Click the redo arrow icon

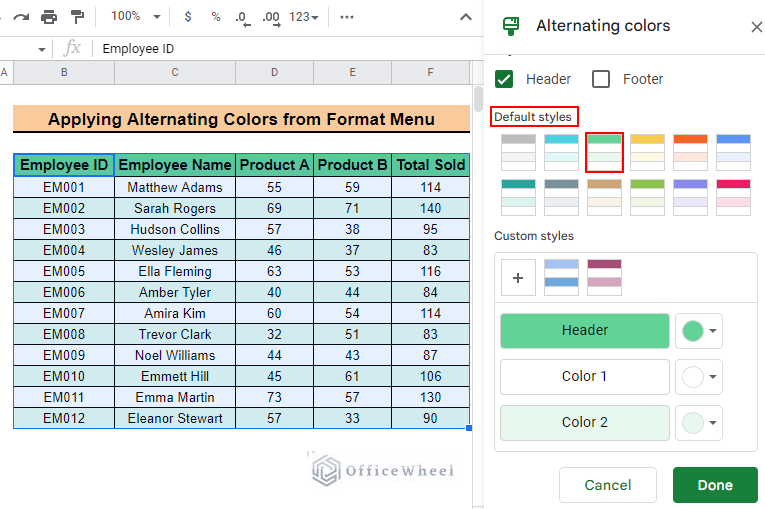[20, 18]
